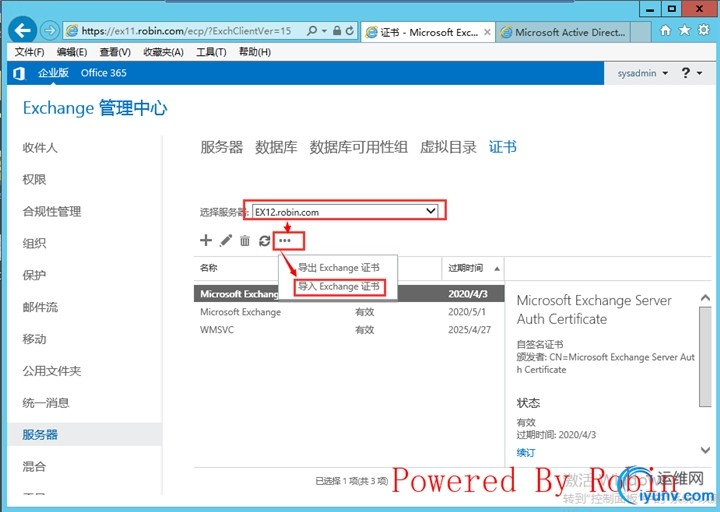Viewport: 720px width, 512px height.
Task: Open 收件人 in the left navigation
Action: [x=40, y=147]
